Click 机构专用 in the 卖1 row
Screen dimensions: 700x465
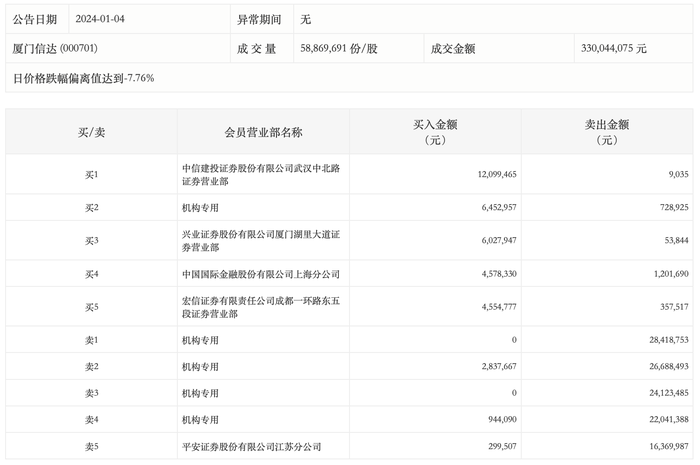pyautogui.click(x=200, y=340)
